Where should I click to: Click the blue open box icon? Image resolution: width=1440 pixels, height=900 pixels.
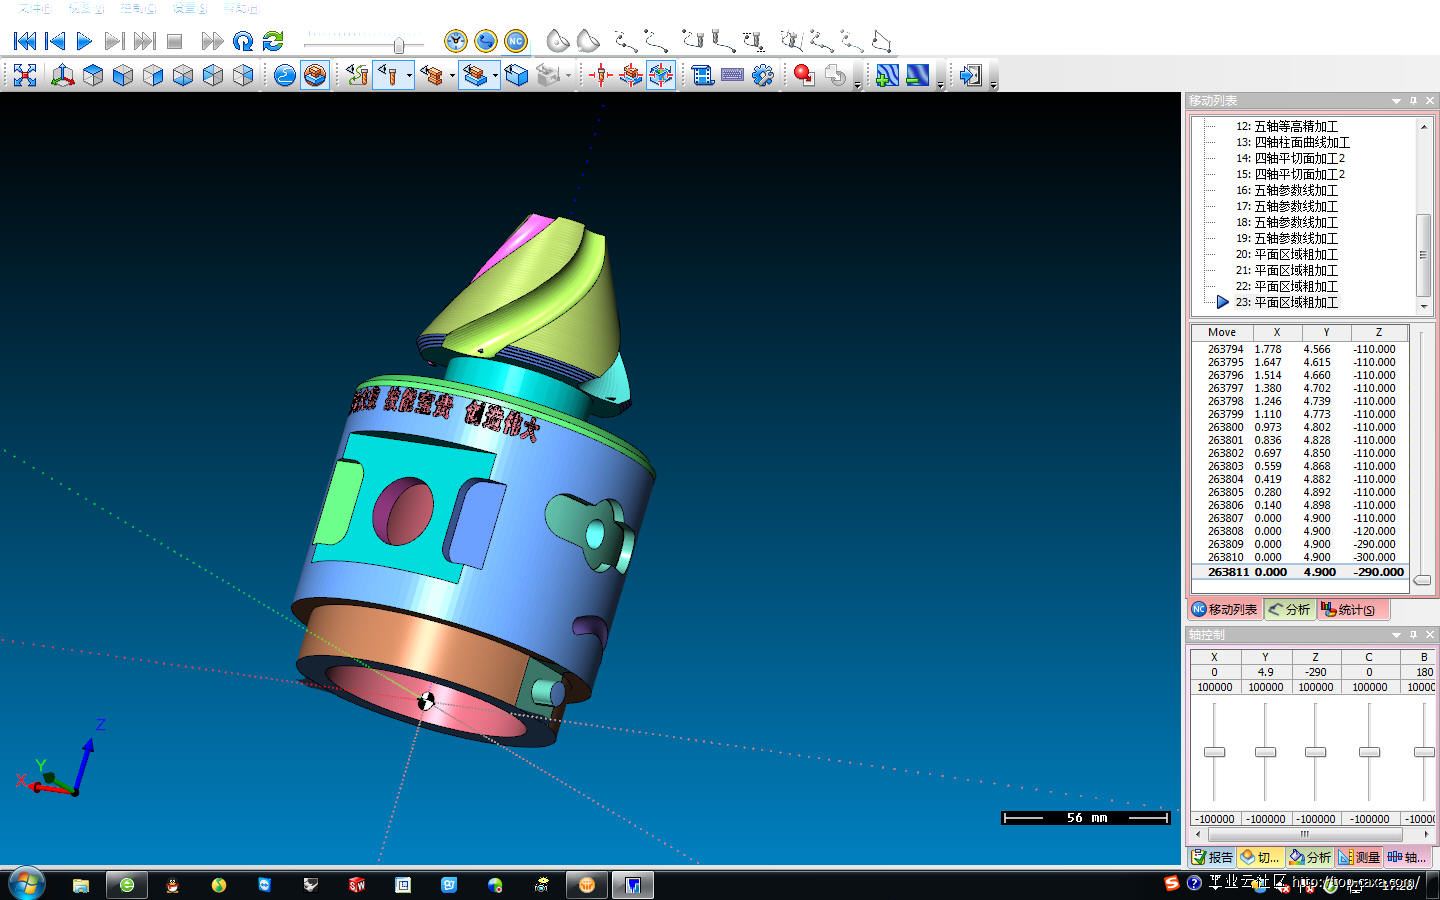pos(517,75)
